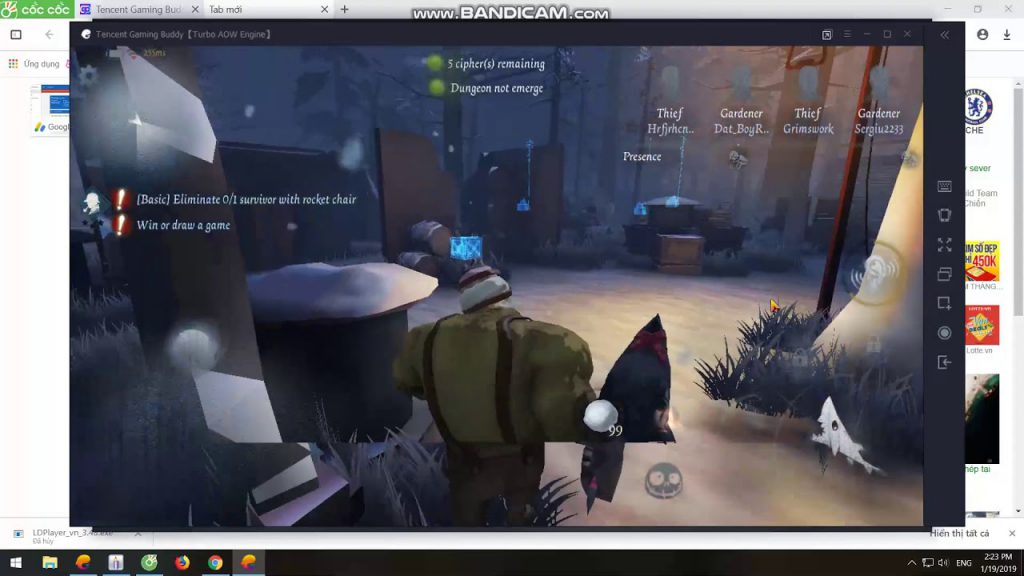
Task: Click the screenshot capture icon in sidebar
Action: click(x=944, y=303)
